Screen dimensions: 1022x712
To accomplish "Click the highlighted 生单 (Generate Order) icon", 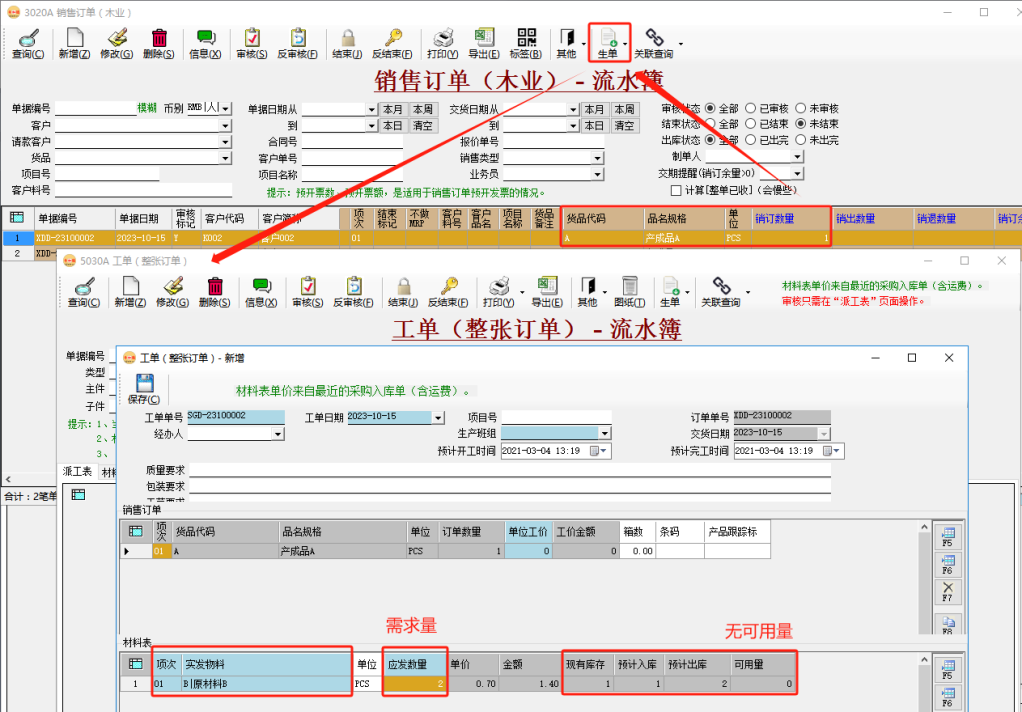I will [609, 37].
